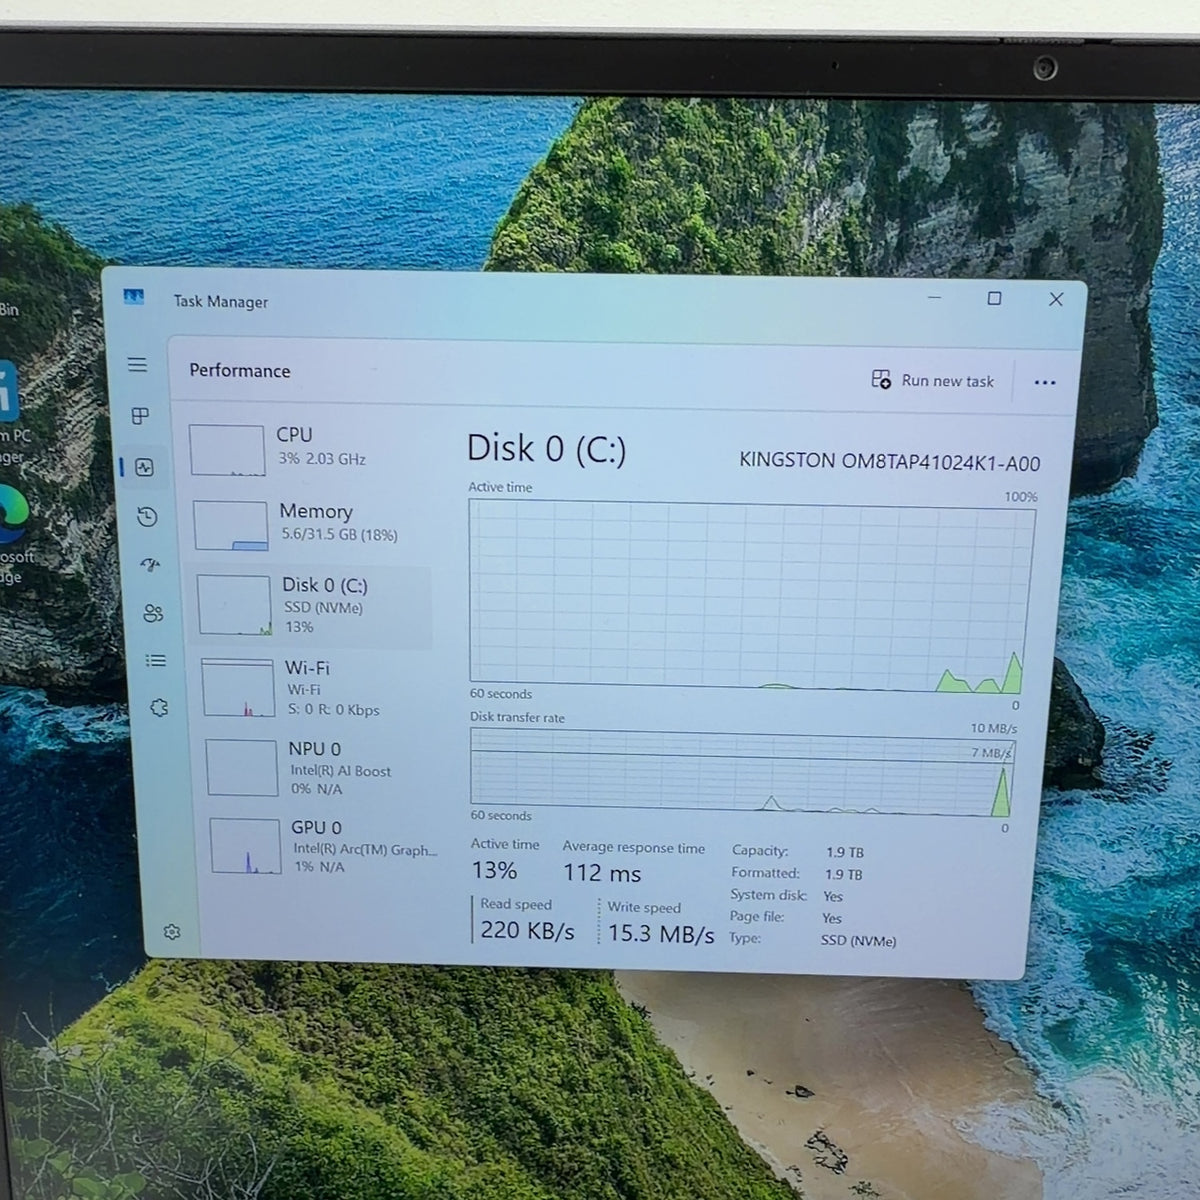Select the GPU 0 performance entry
Viewport: 1200px width, 1200px height.
coord(324,846)
